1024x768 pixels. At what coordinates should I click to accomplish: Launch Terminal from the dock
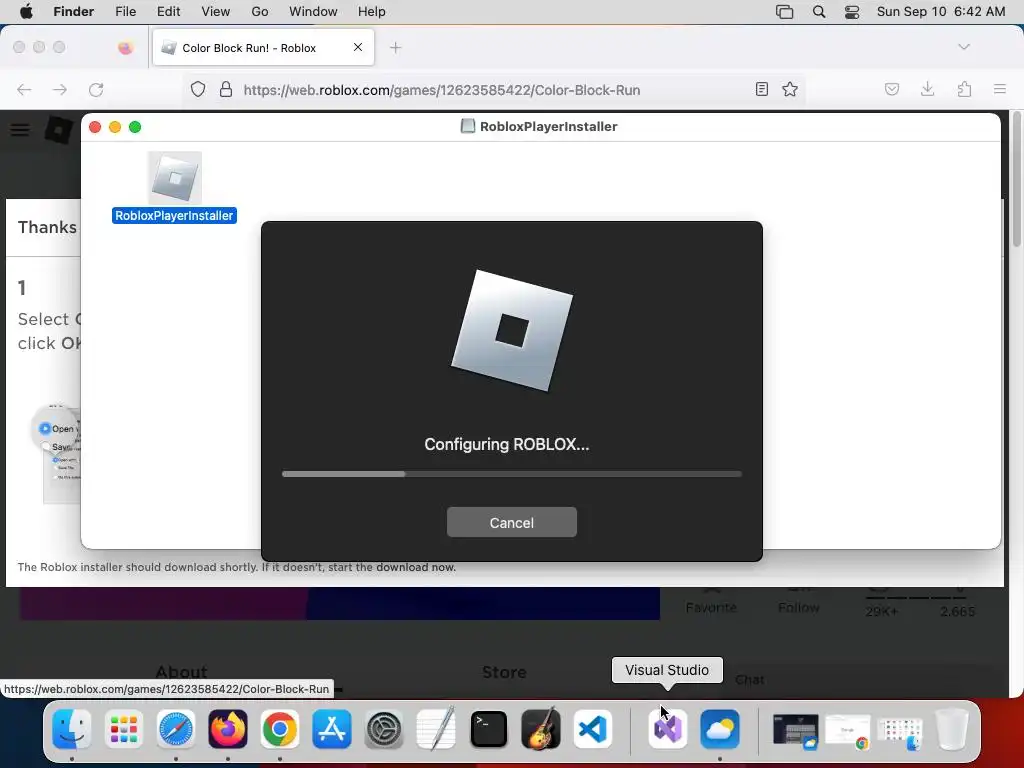click(488, 729)
